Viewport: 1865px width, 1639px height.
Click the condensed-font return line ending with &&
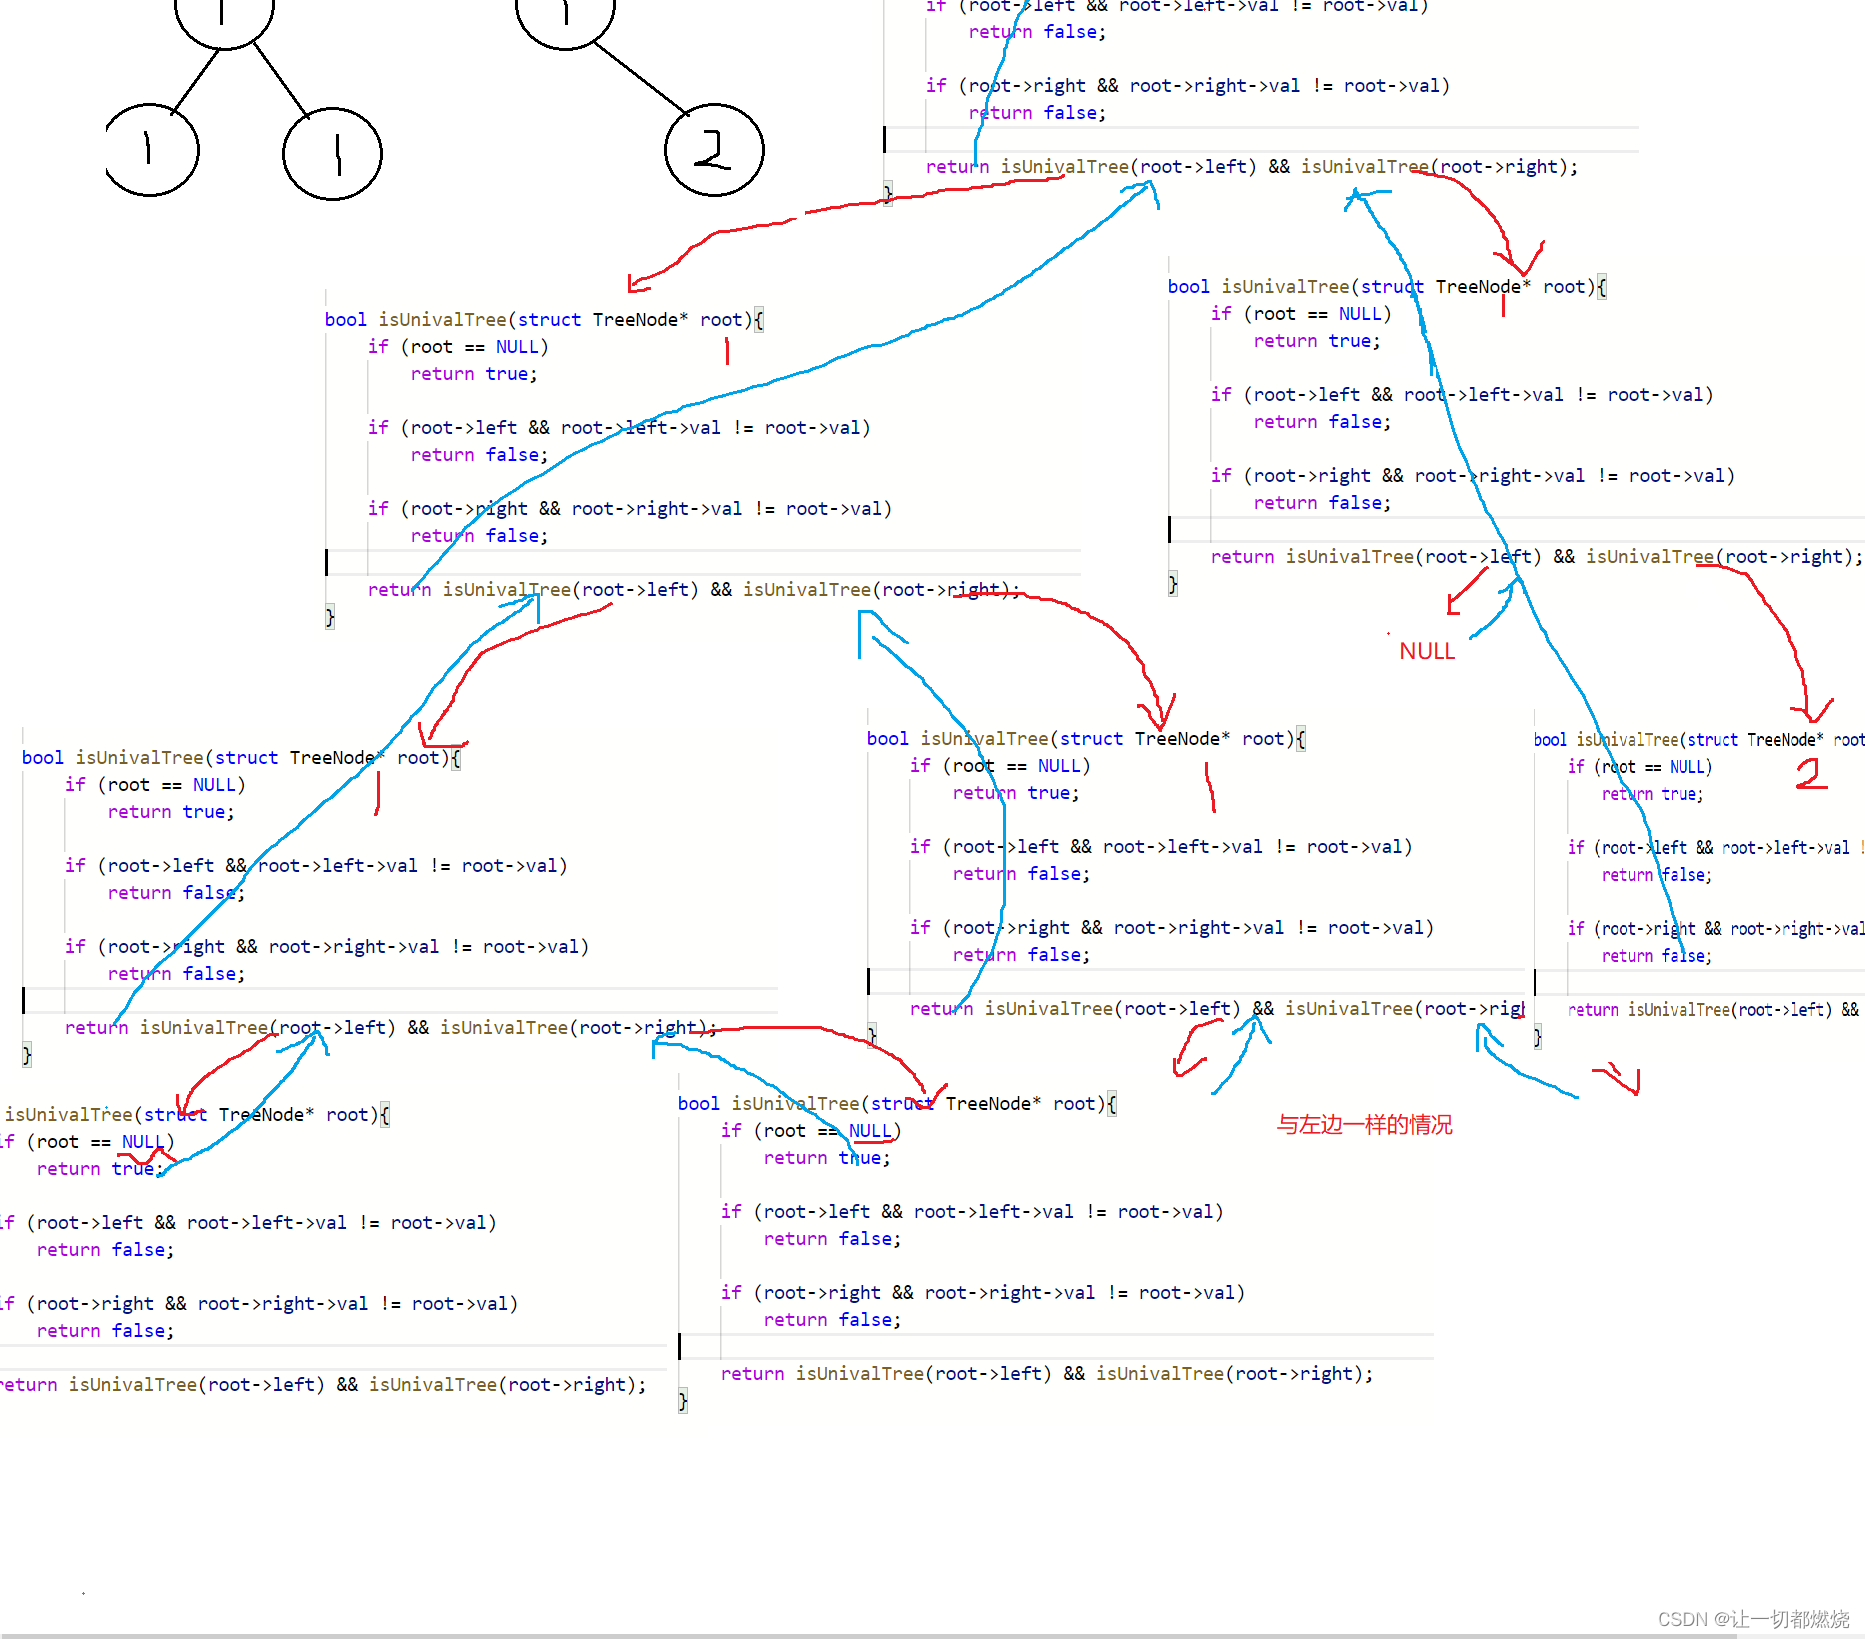1713,1010
